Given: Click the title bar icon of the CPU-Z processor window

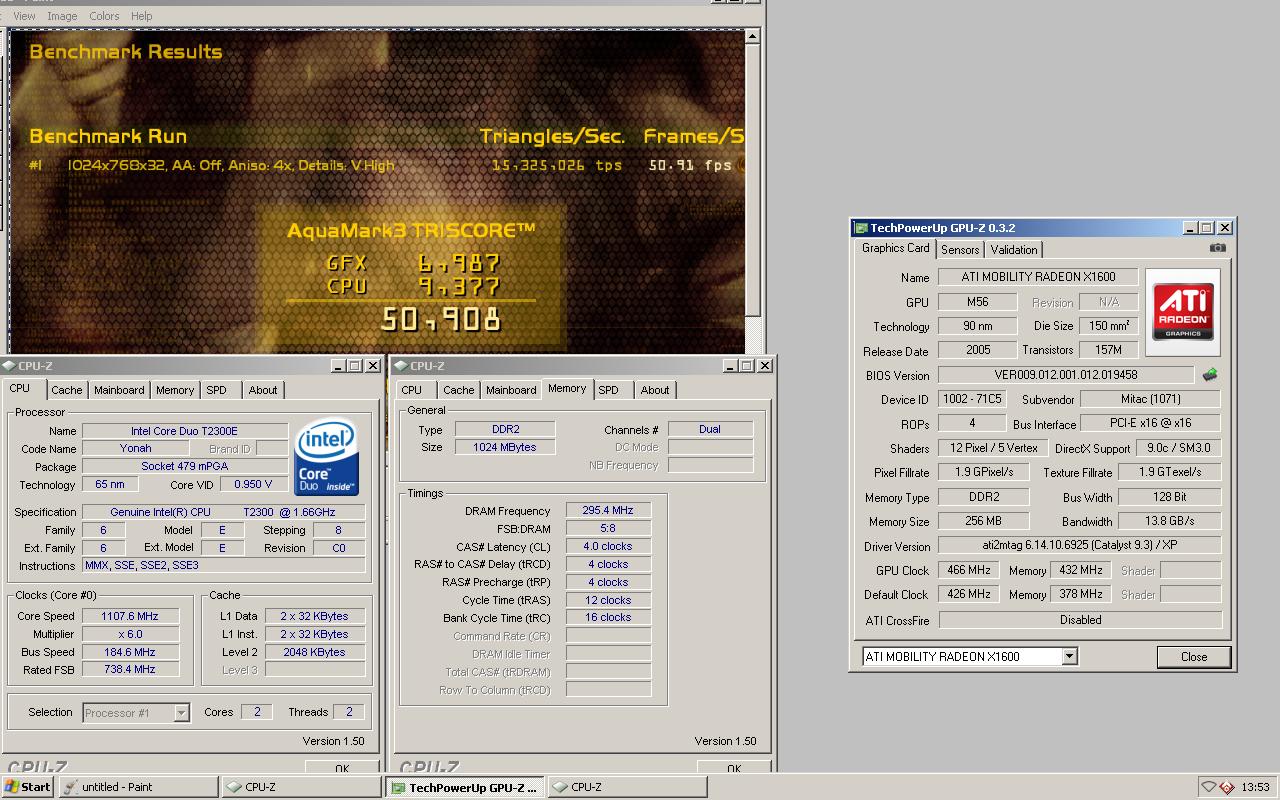Looking at the screenshot, I should [x=8, y=366].
